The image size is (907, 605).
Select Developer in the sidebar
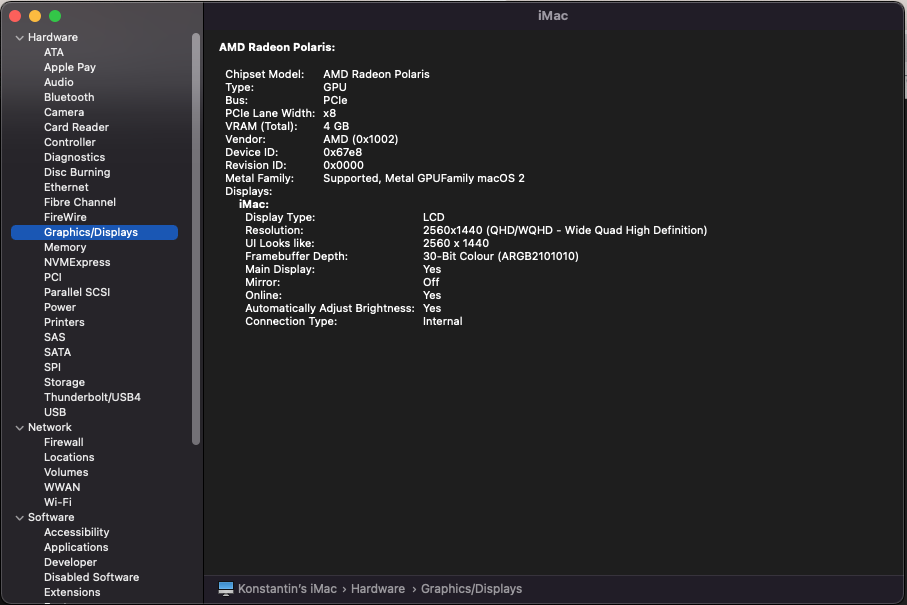[70, 563]
